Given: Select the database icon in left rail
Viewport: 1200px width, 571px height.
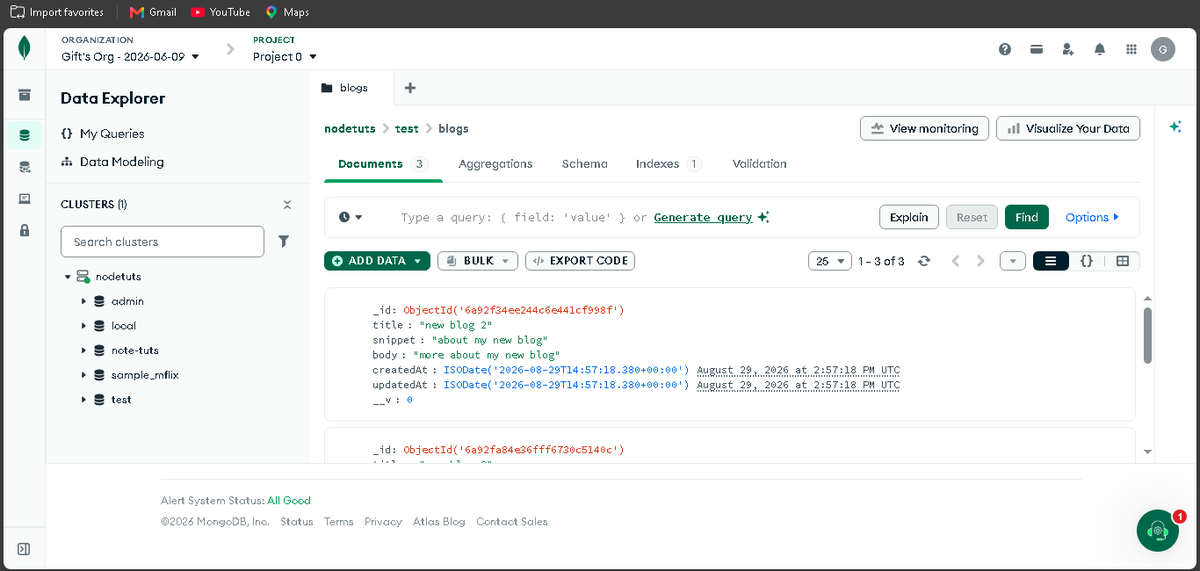Looking at the screenshot, I should point(24,134).
